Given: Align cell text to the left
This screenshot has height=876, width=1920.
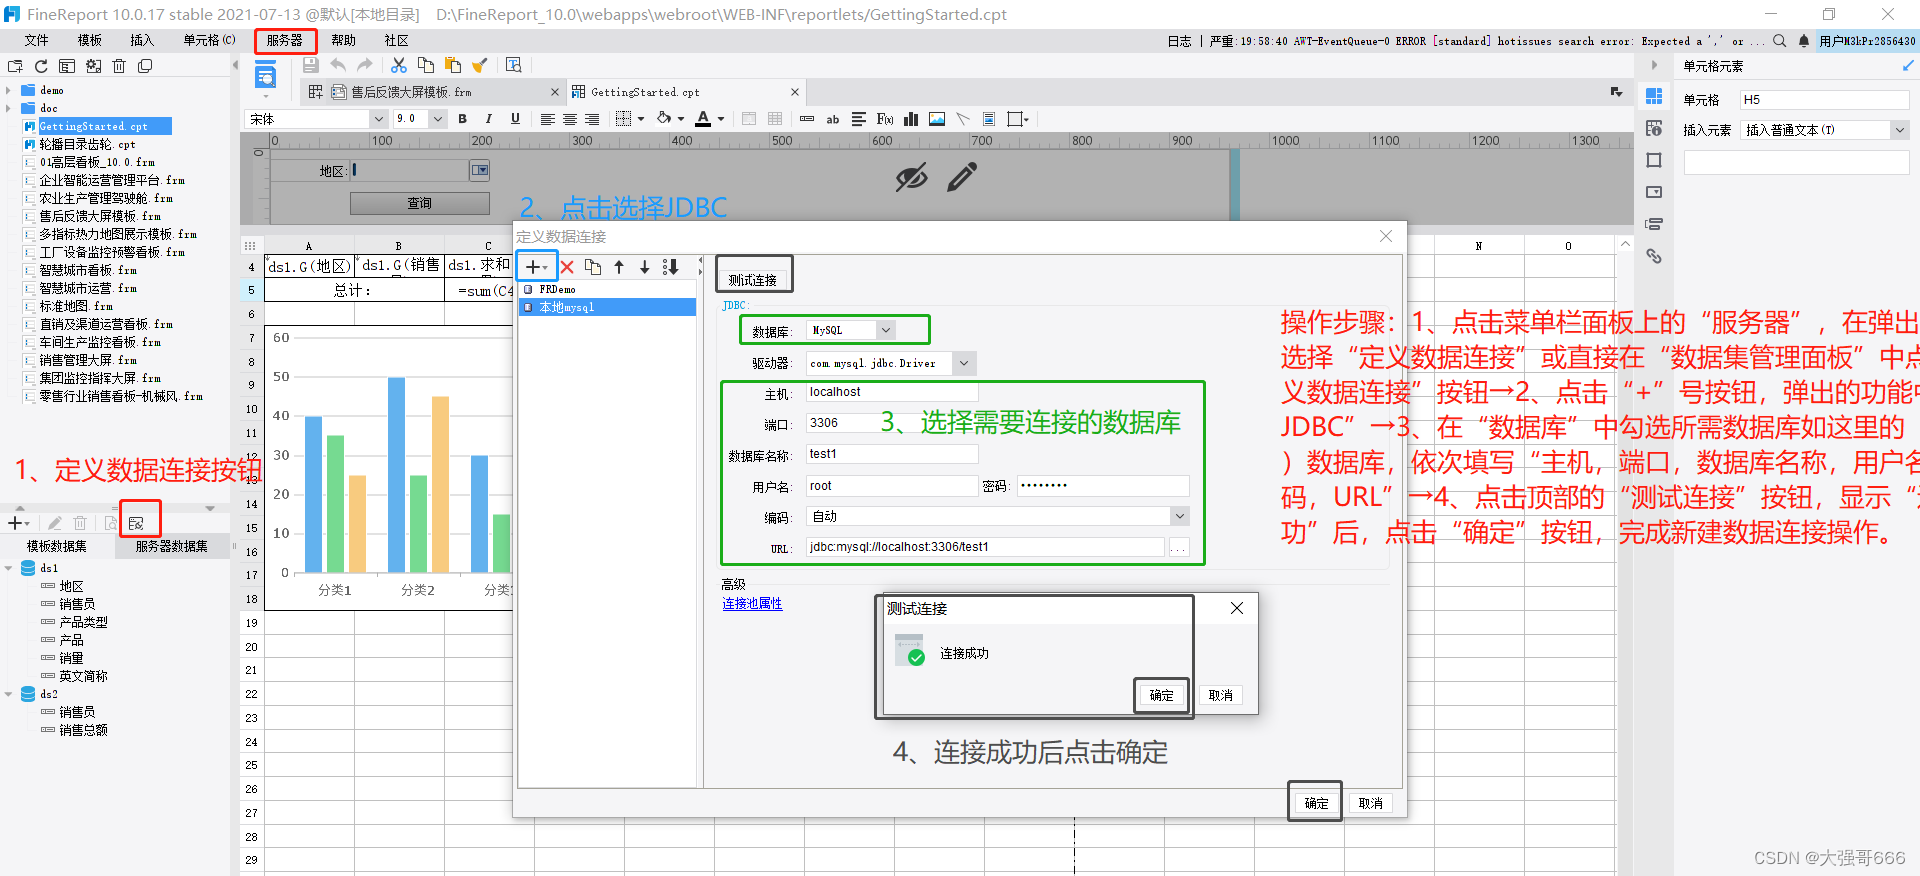Looking at the screenshot, I should point(548,119).
